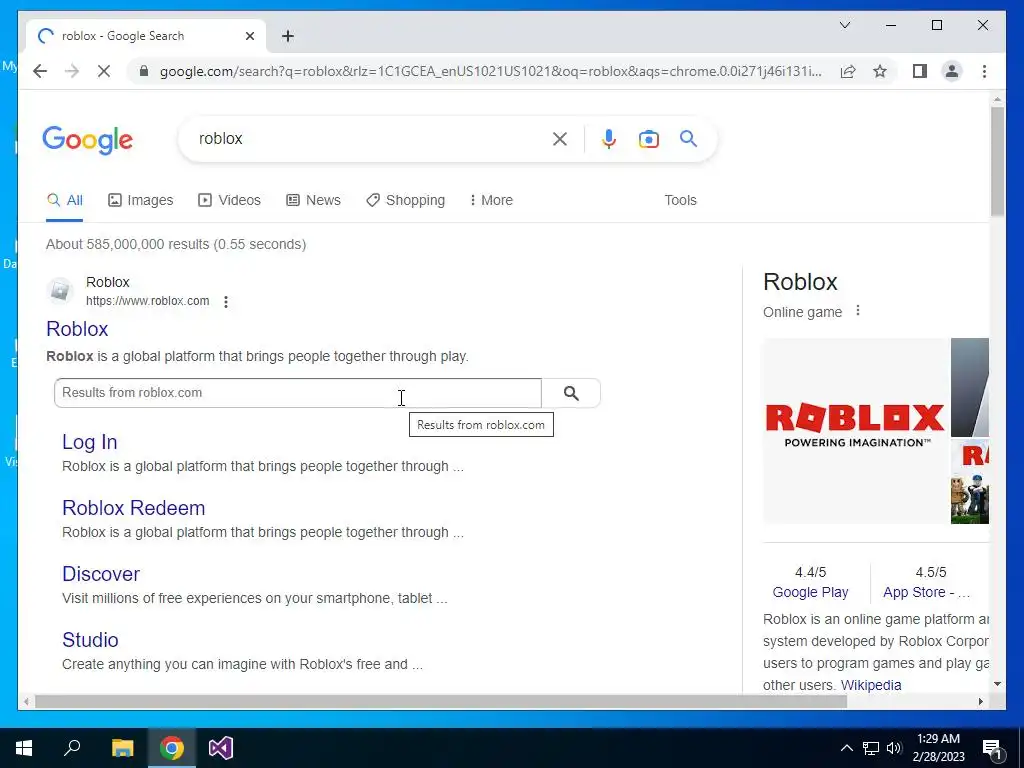Open the Windows Start menu
Image resolution: width=1024 pixels, height=768 pixels.
24,748
